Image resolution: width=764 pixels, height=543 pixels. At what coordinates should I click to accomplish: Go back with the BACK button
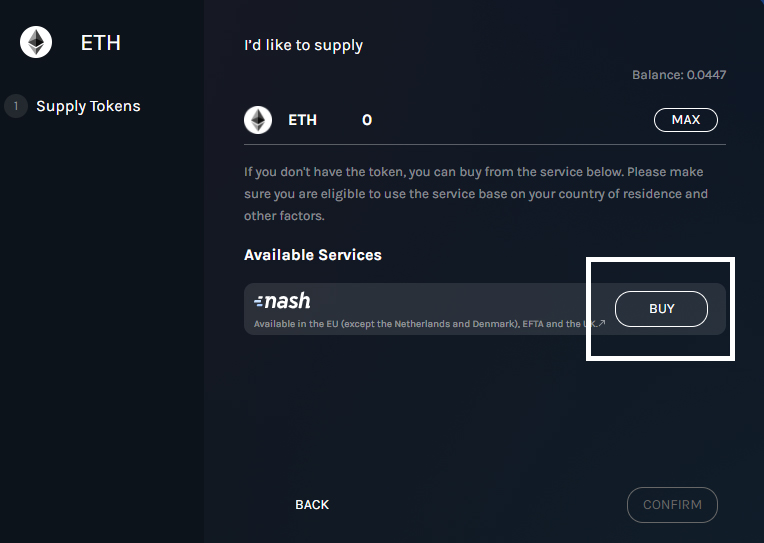click(x=312, y=504)
